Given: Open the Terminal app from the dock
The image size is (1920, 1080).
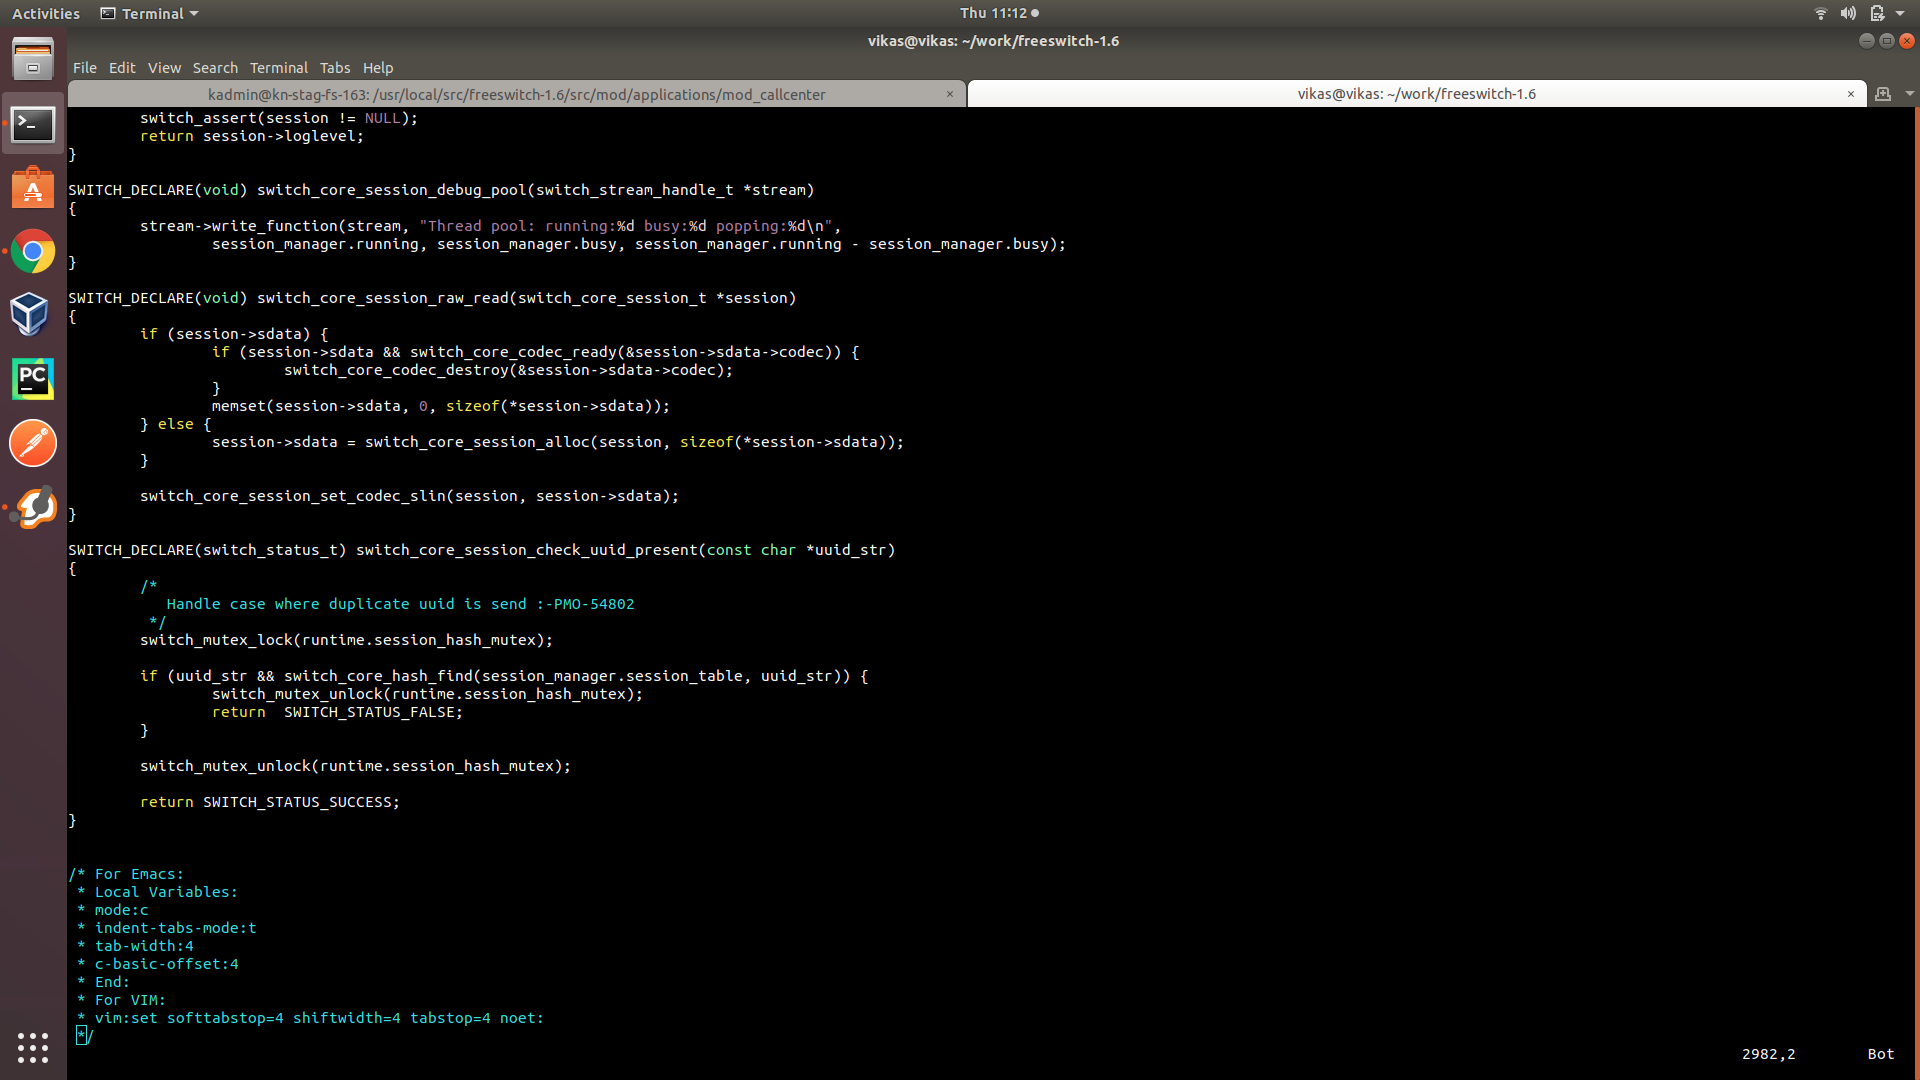Looking at the screenshot, I should [33, 125].
